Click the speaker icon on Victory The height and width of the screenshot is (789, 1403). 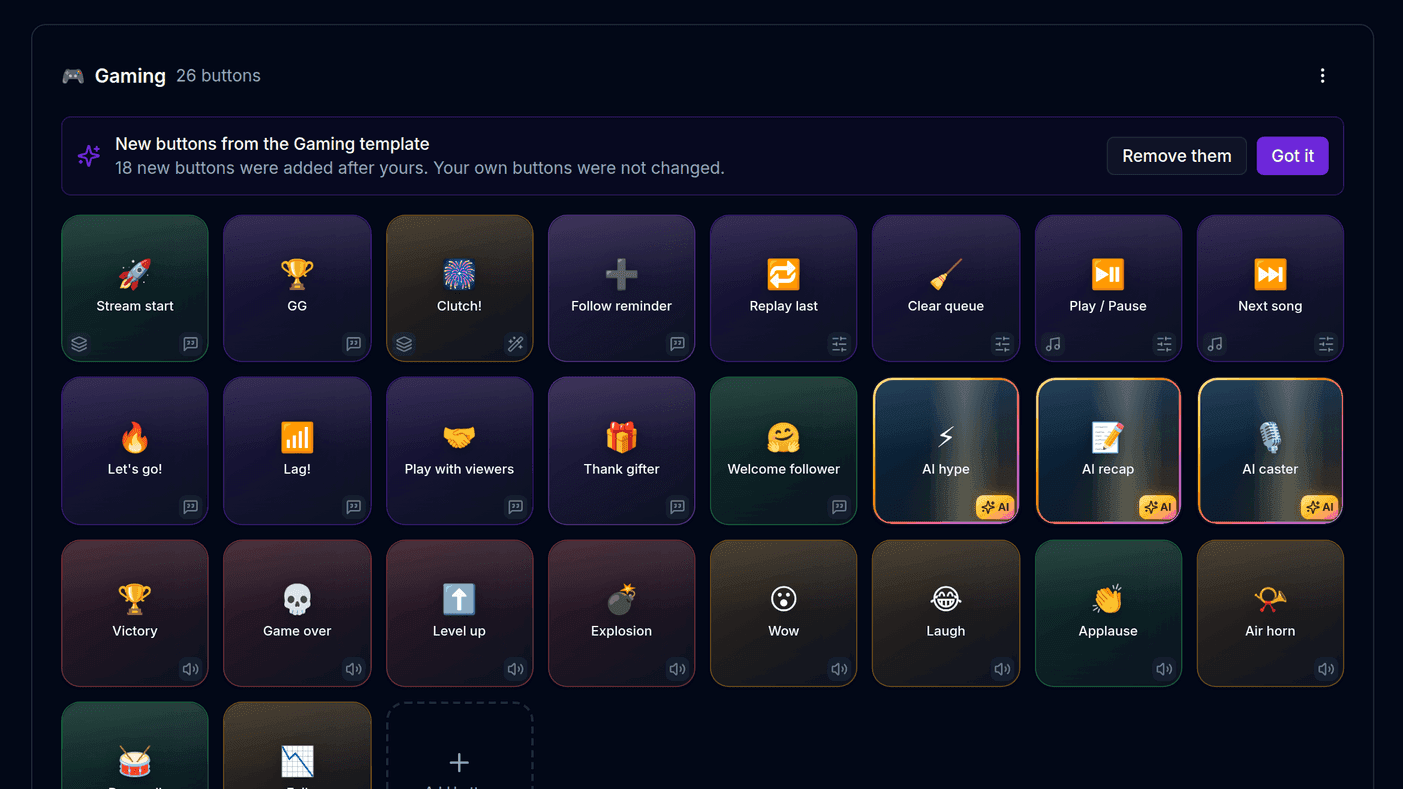[x=190, y=669]
